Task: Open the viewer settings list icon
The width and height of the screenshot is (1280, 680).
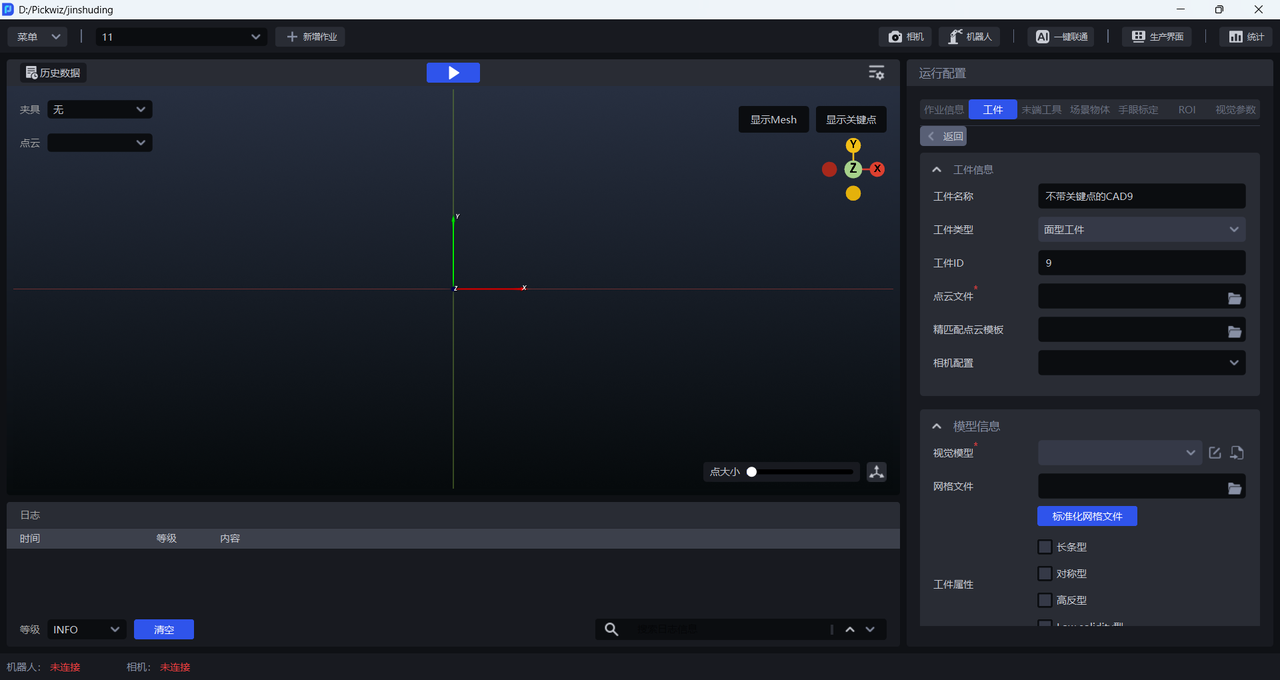Action: pos(876,73)
